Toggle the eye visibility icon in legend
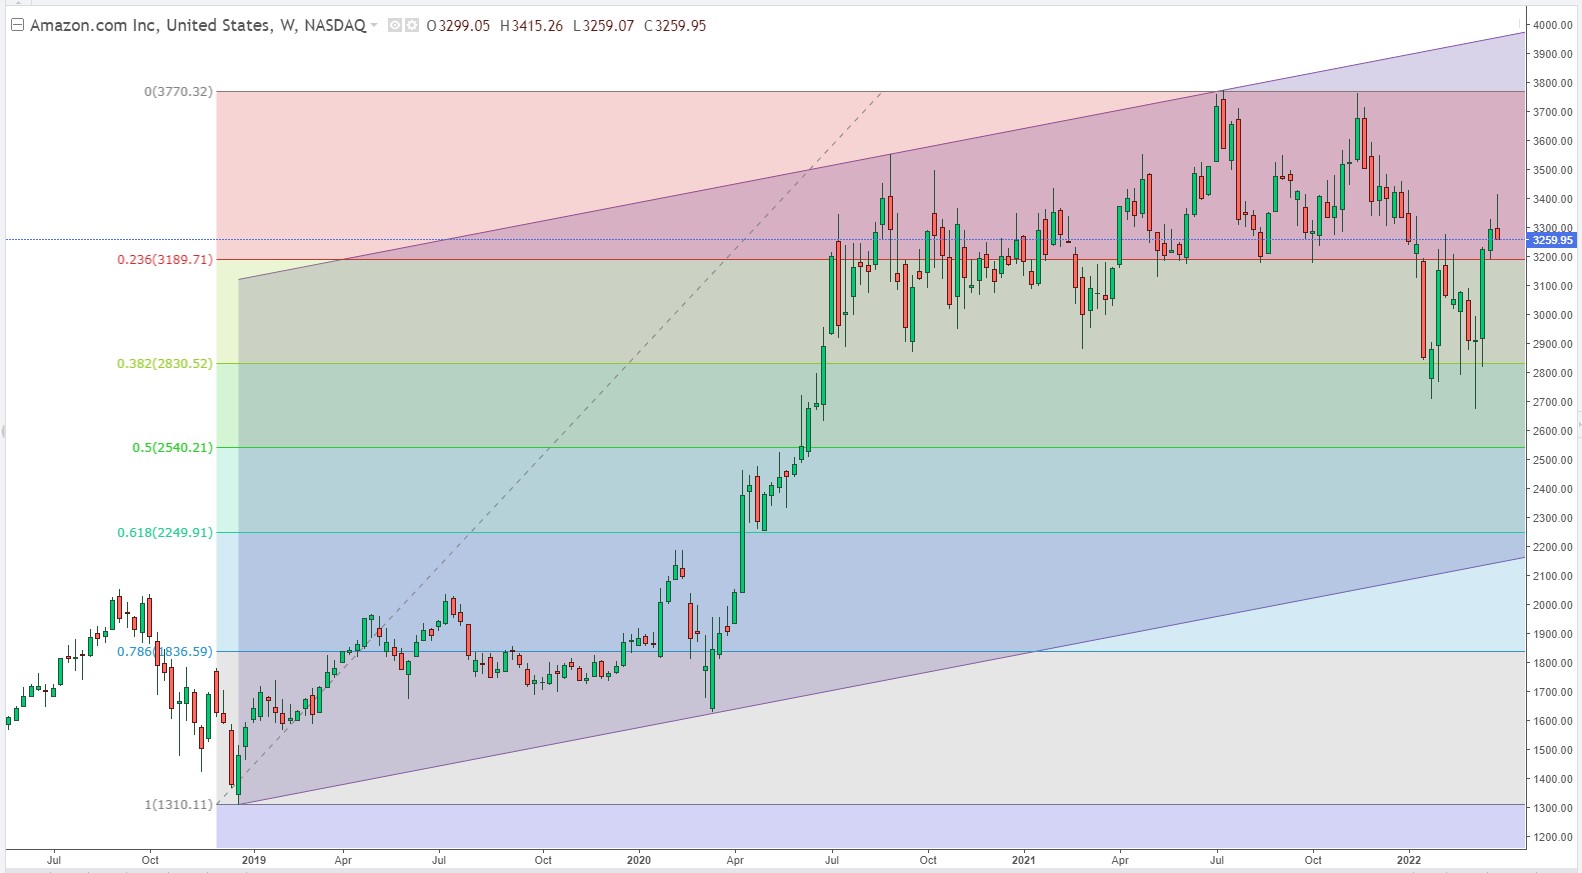1582x873 pixels. coord(395,25)
